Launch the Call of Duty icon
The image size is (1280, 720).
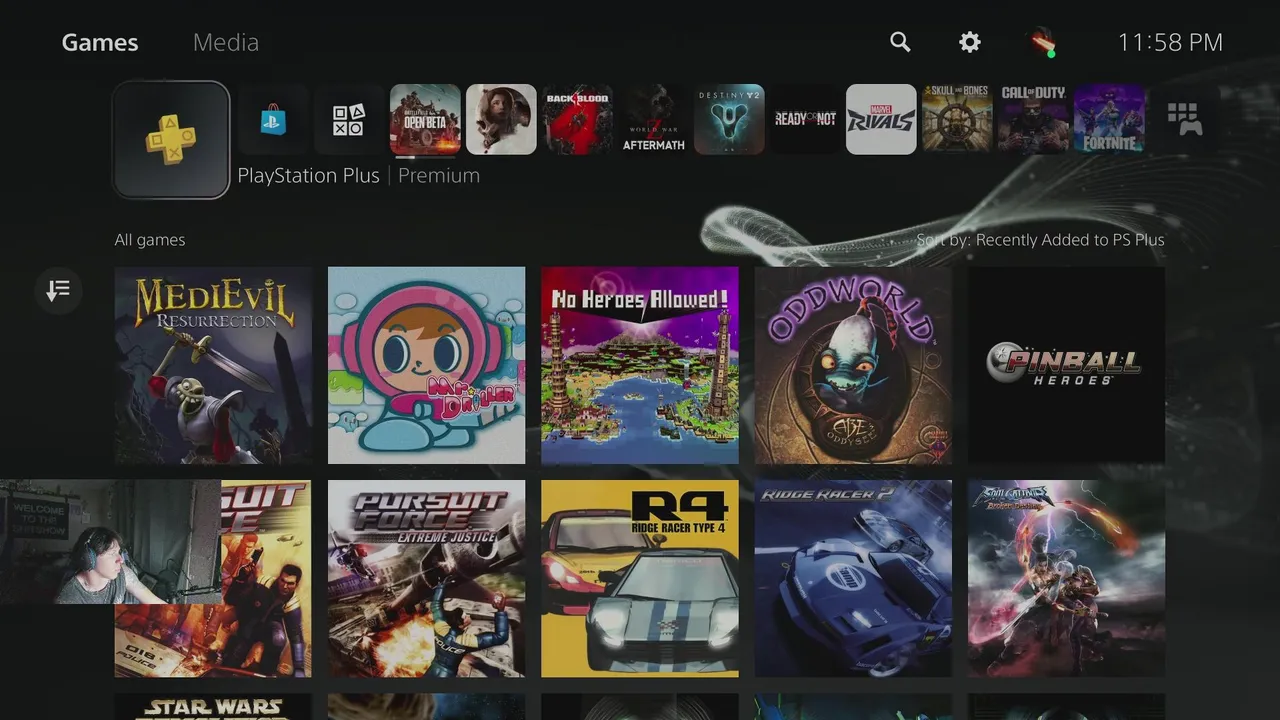1033,120
